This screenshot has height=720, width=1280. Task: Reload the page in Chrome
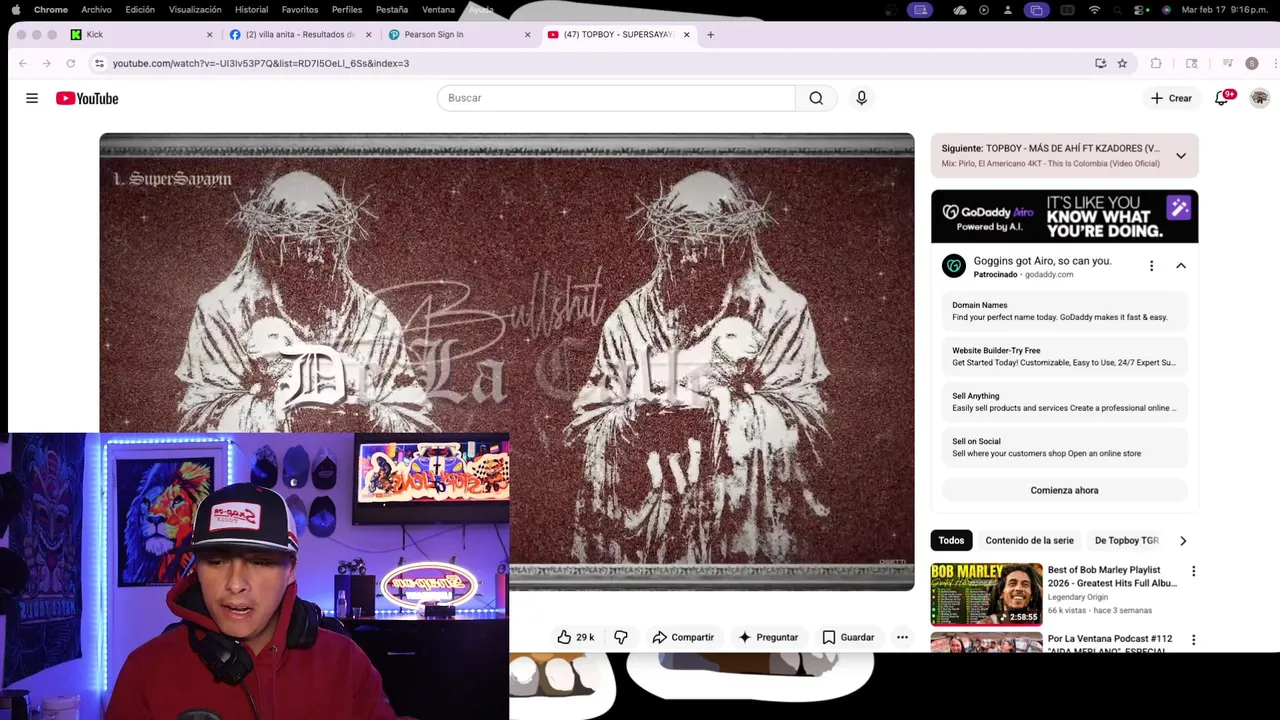coord(70,63)
